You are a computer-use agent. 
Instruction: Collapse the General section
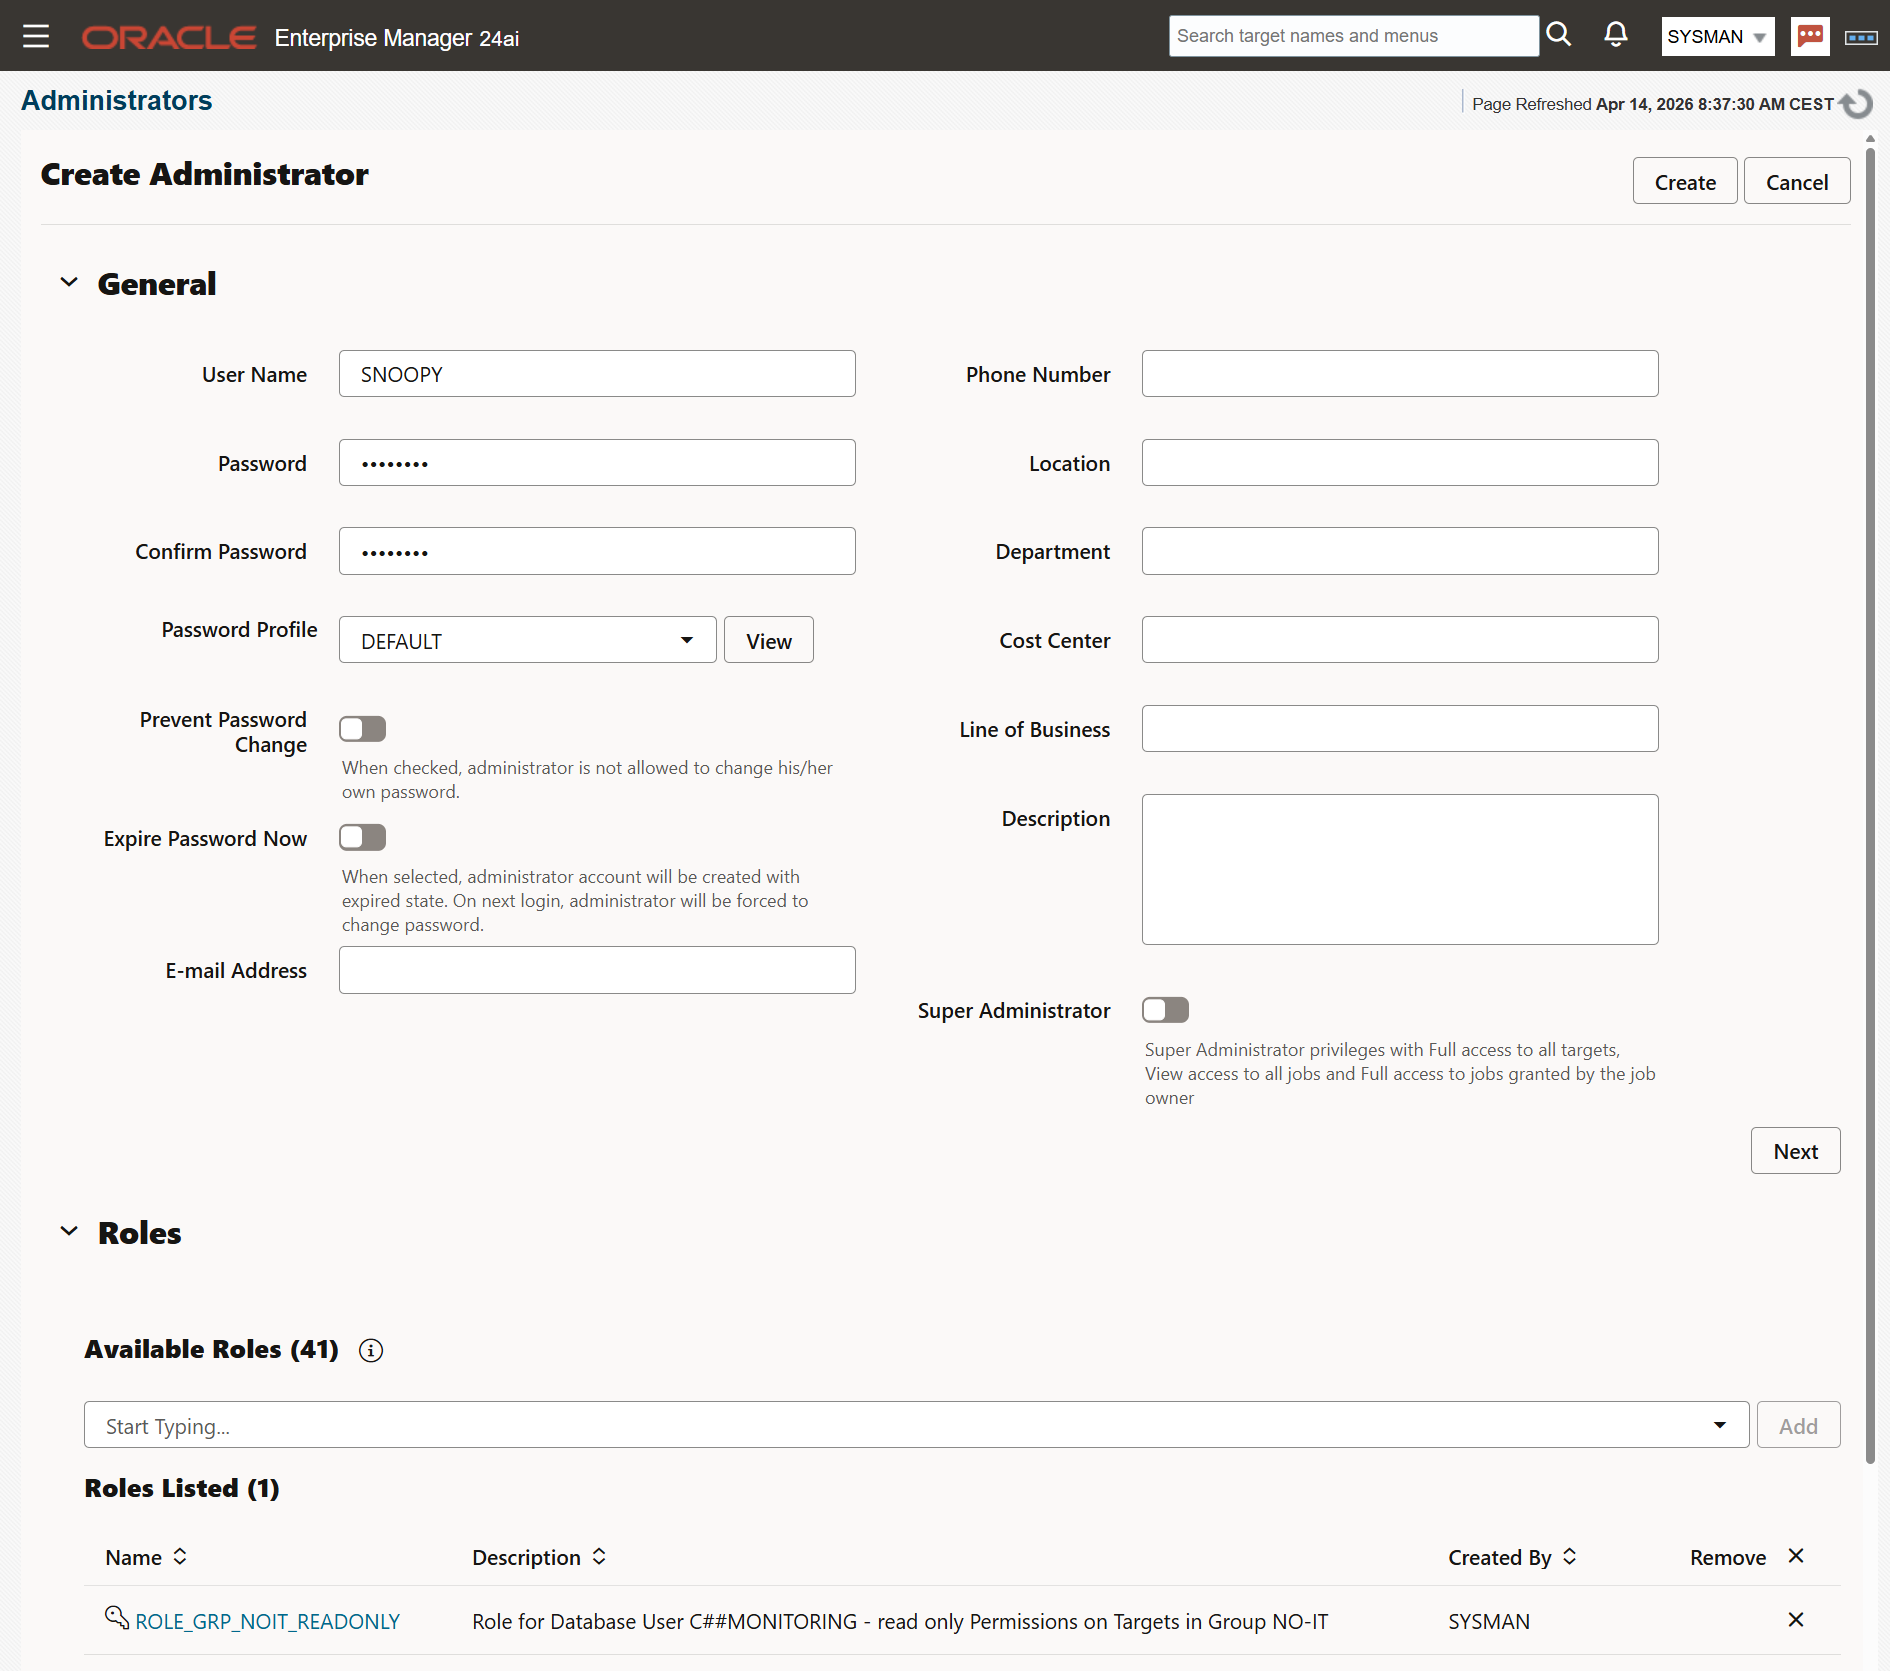click(x=69, y=282)
